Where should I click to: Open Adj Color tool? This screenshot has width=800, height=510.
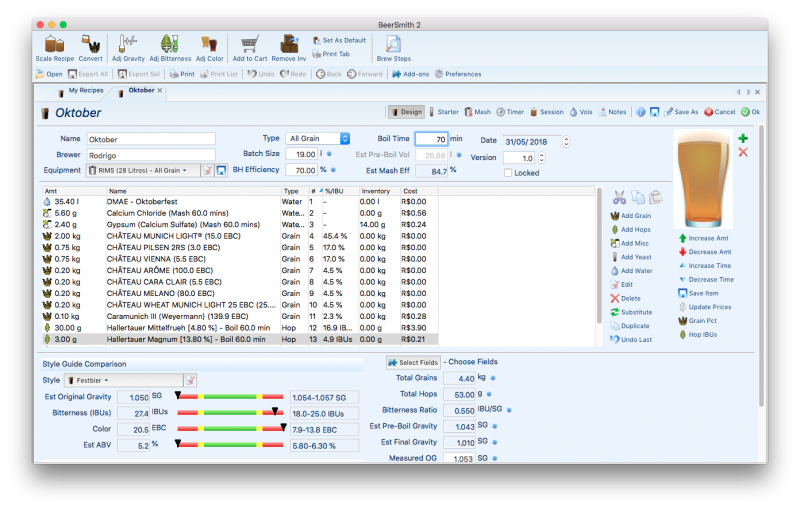point(210,48)
